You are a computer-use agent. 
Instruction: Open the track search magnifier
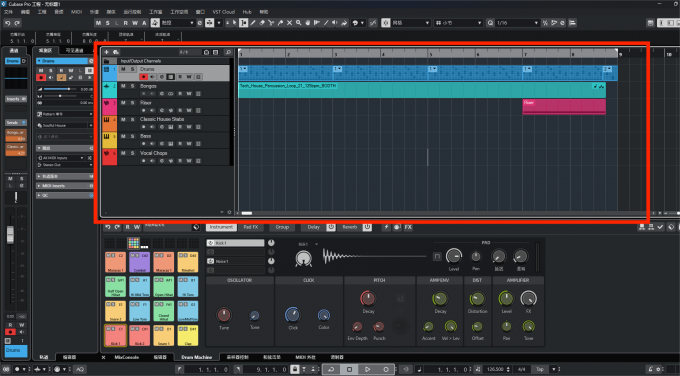pos(228,52)
